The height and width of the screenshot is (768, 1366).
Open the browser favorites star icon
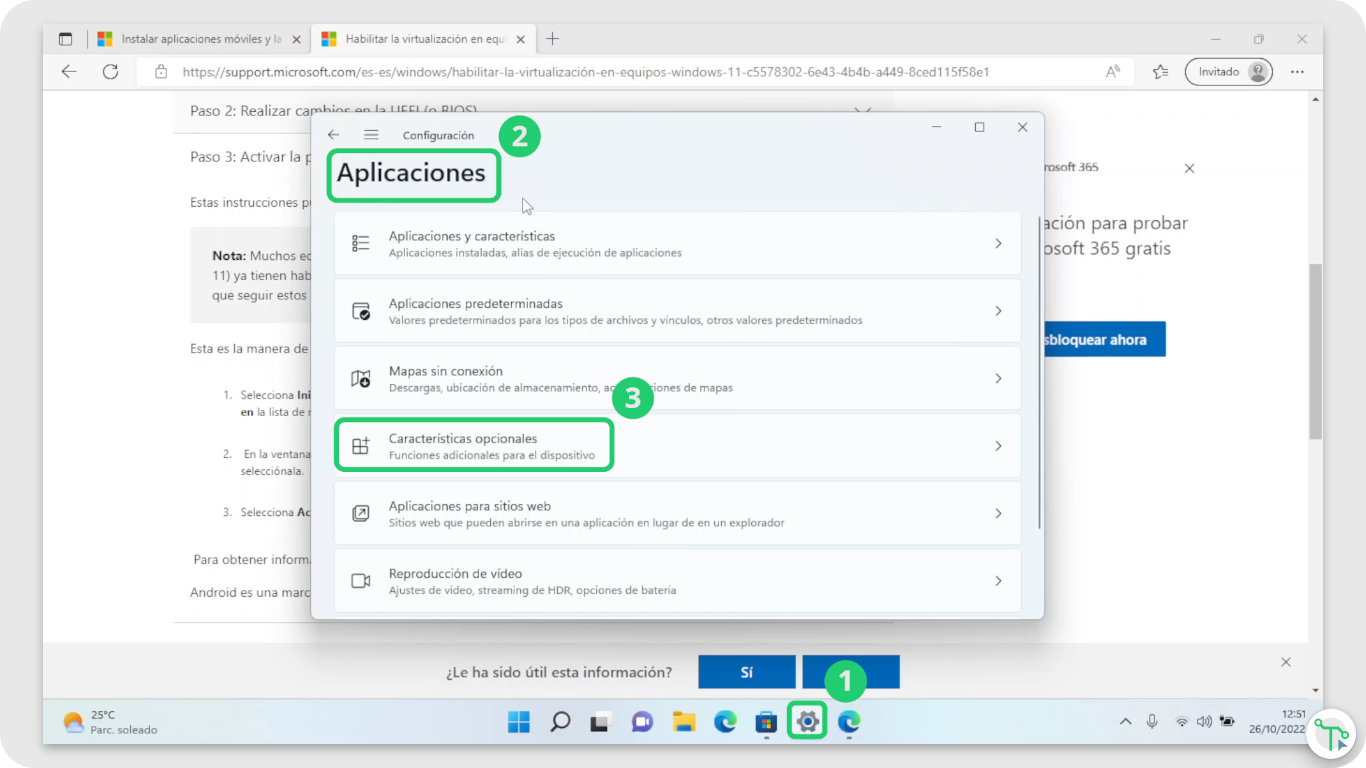(1160, 72)
